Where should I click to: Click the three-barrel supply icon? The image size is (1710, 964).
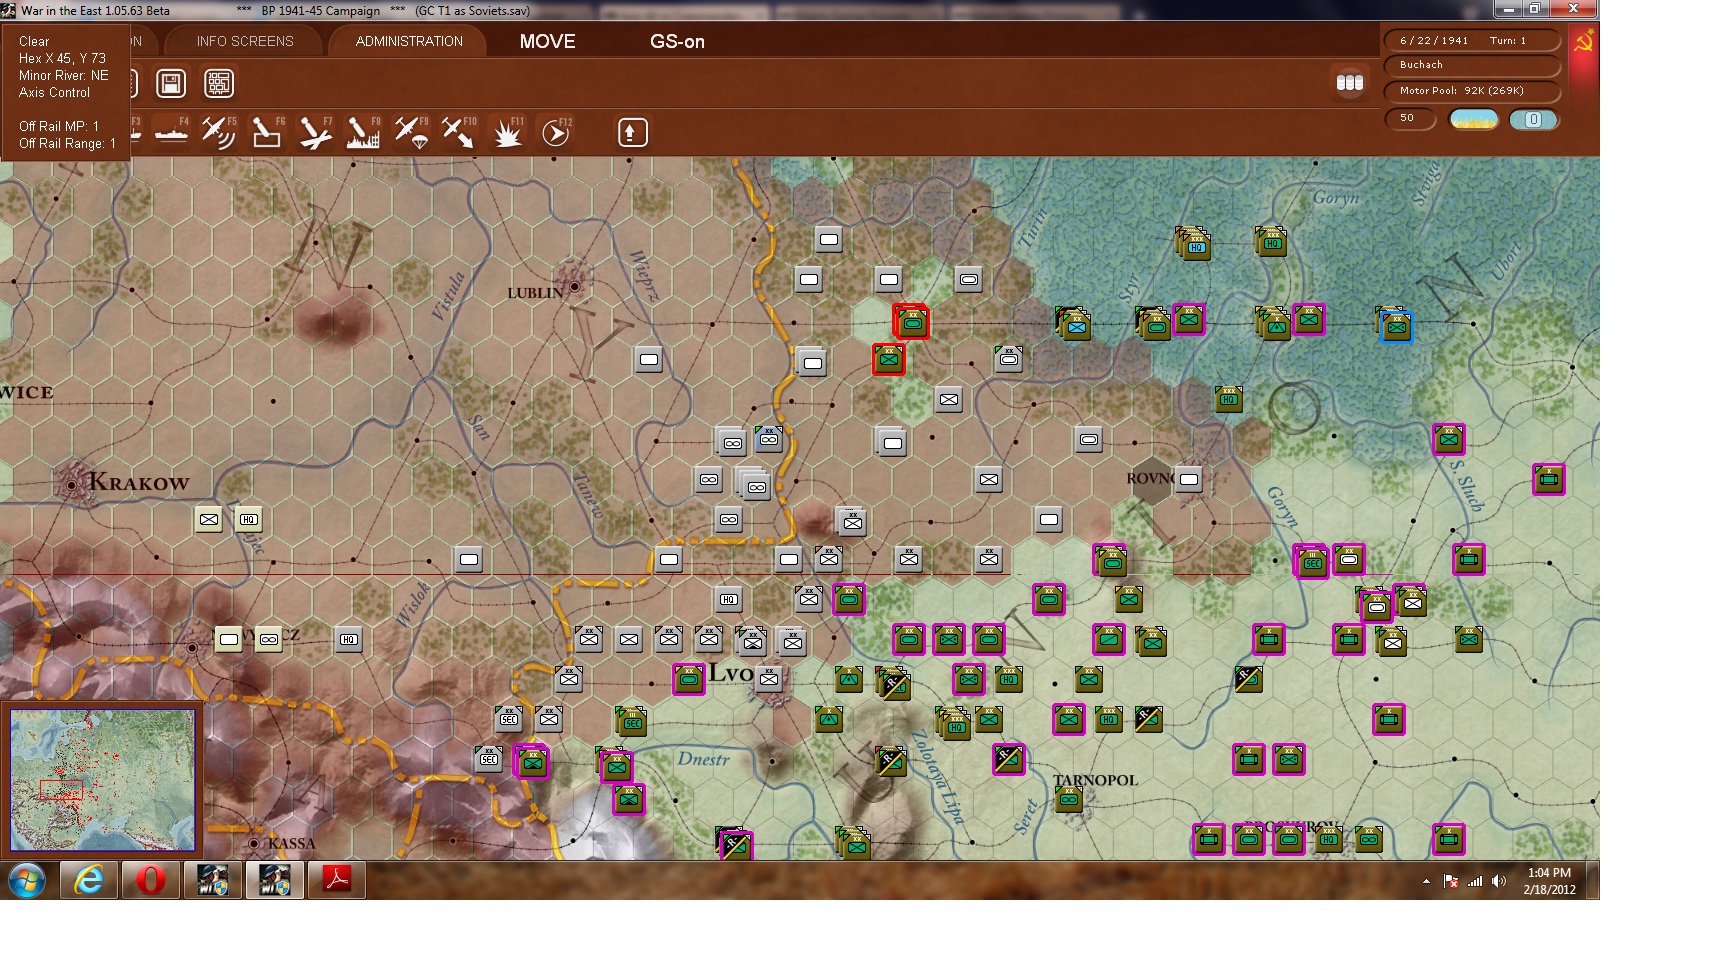(x=1350, y=83)
